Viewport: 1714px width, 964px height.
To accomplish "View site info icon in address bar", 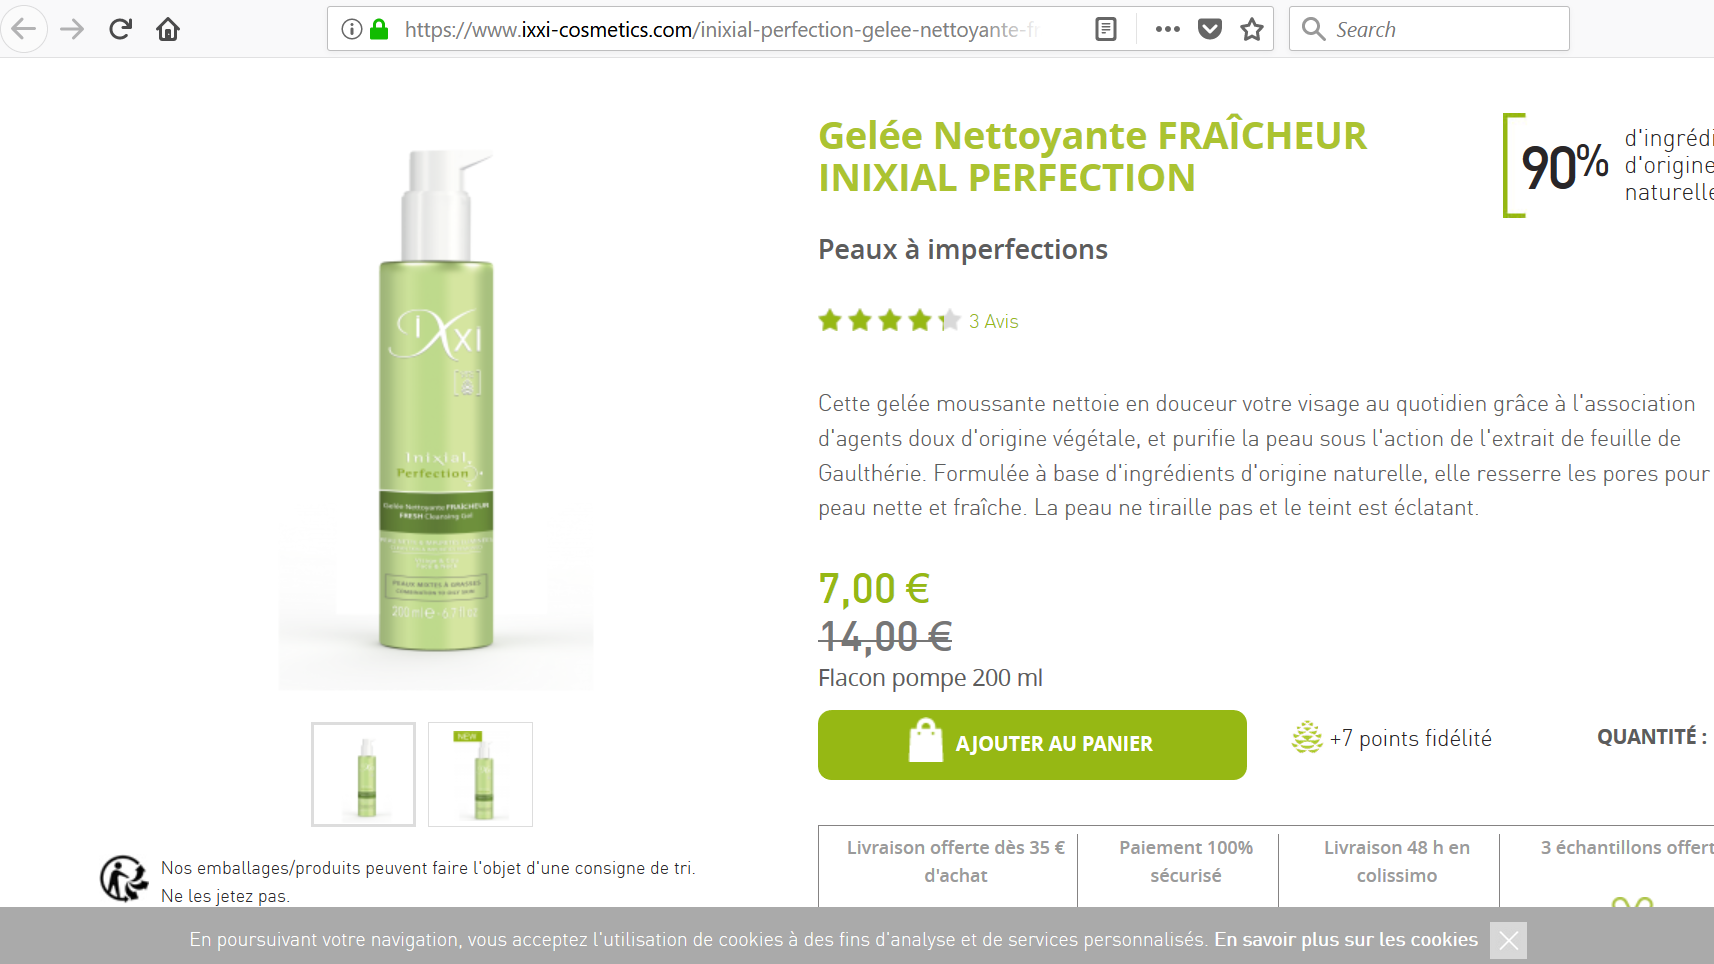I will click(x=351, y=29).
